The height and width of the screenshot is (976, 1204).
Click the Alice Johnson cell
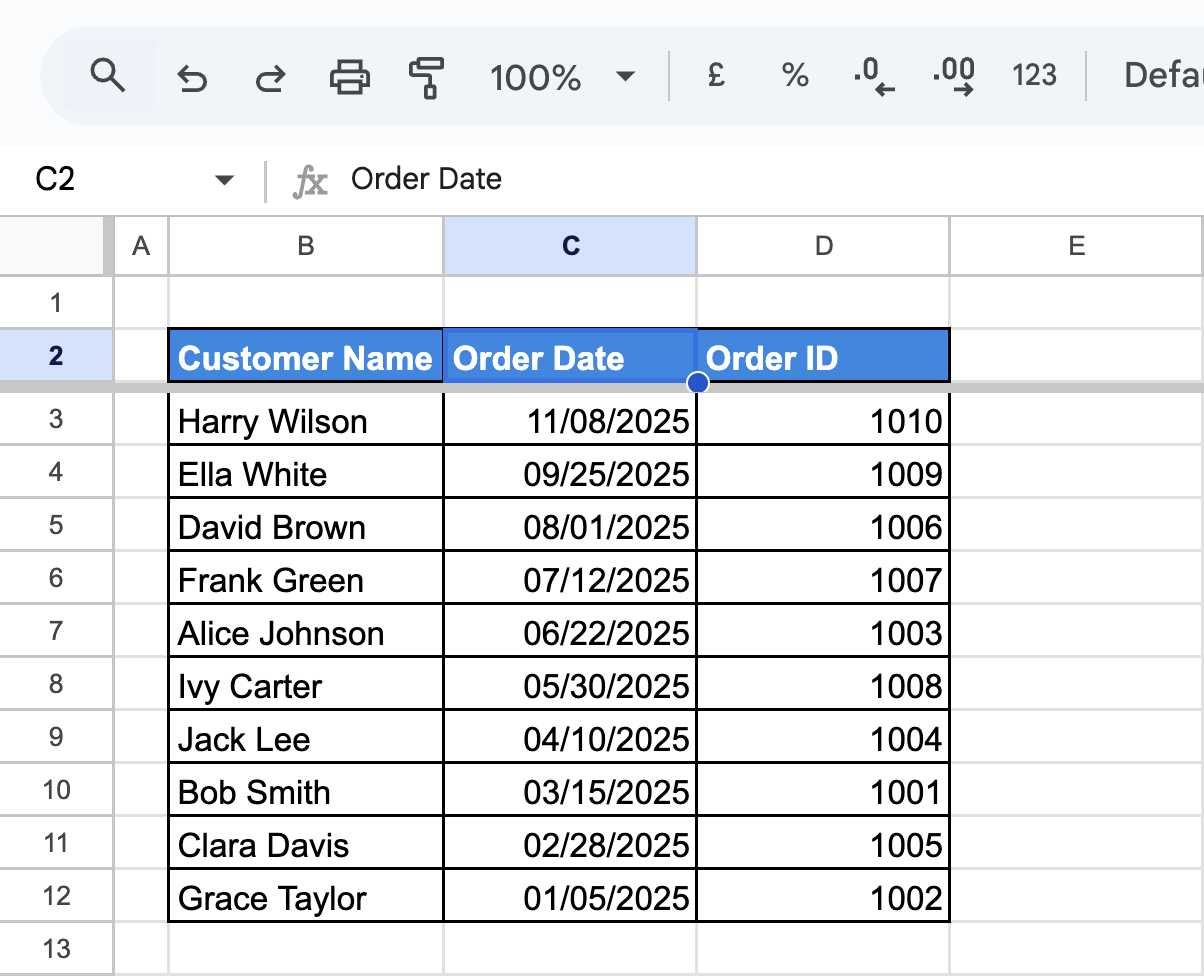[306, 632]
